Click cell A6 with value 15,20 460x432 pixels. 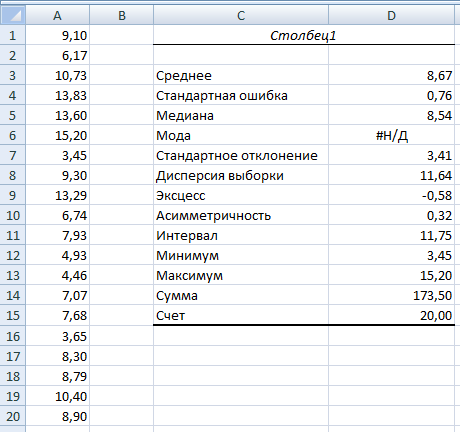pyautogui.click(x=57, y=135)
